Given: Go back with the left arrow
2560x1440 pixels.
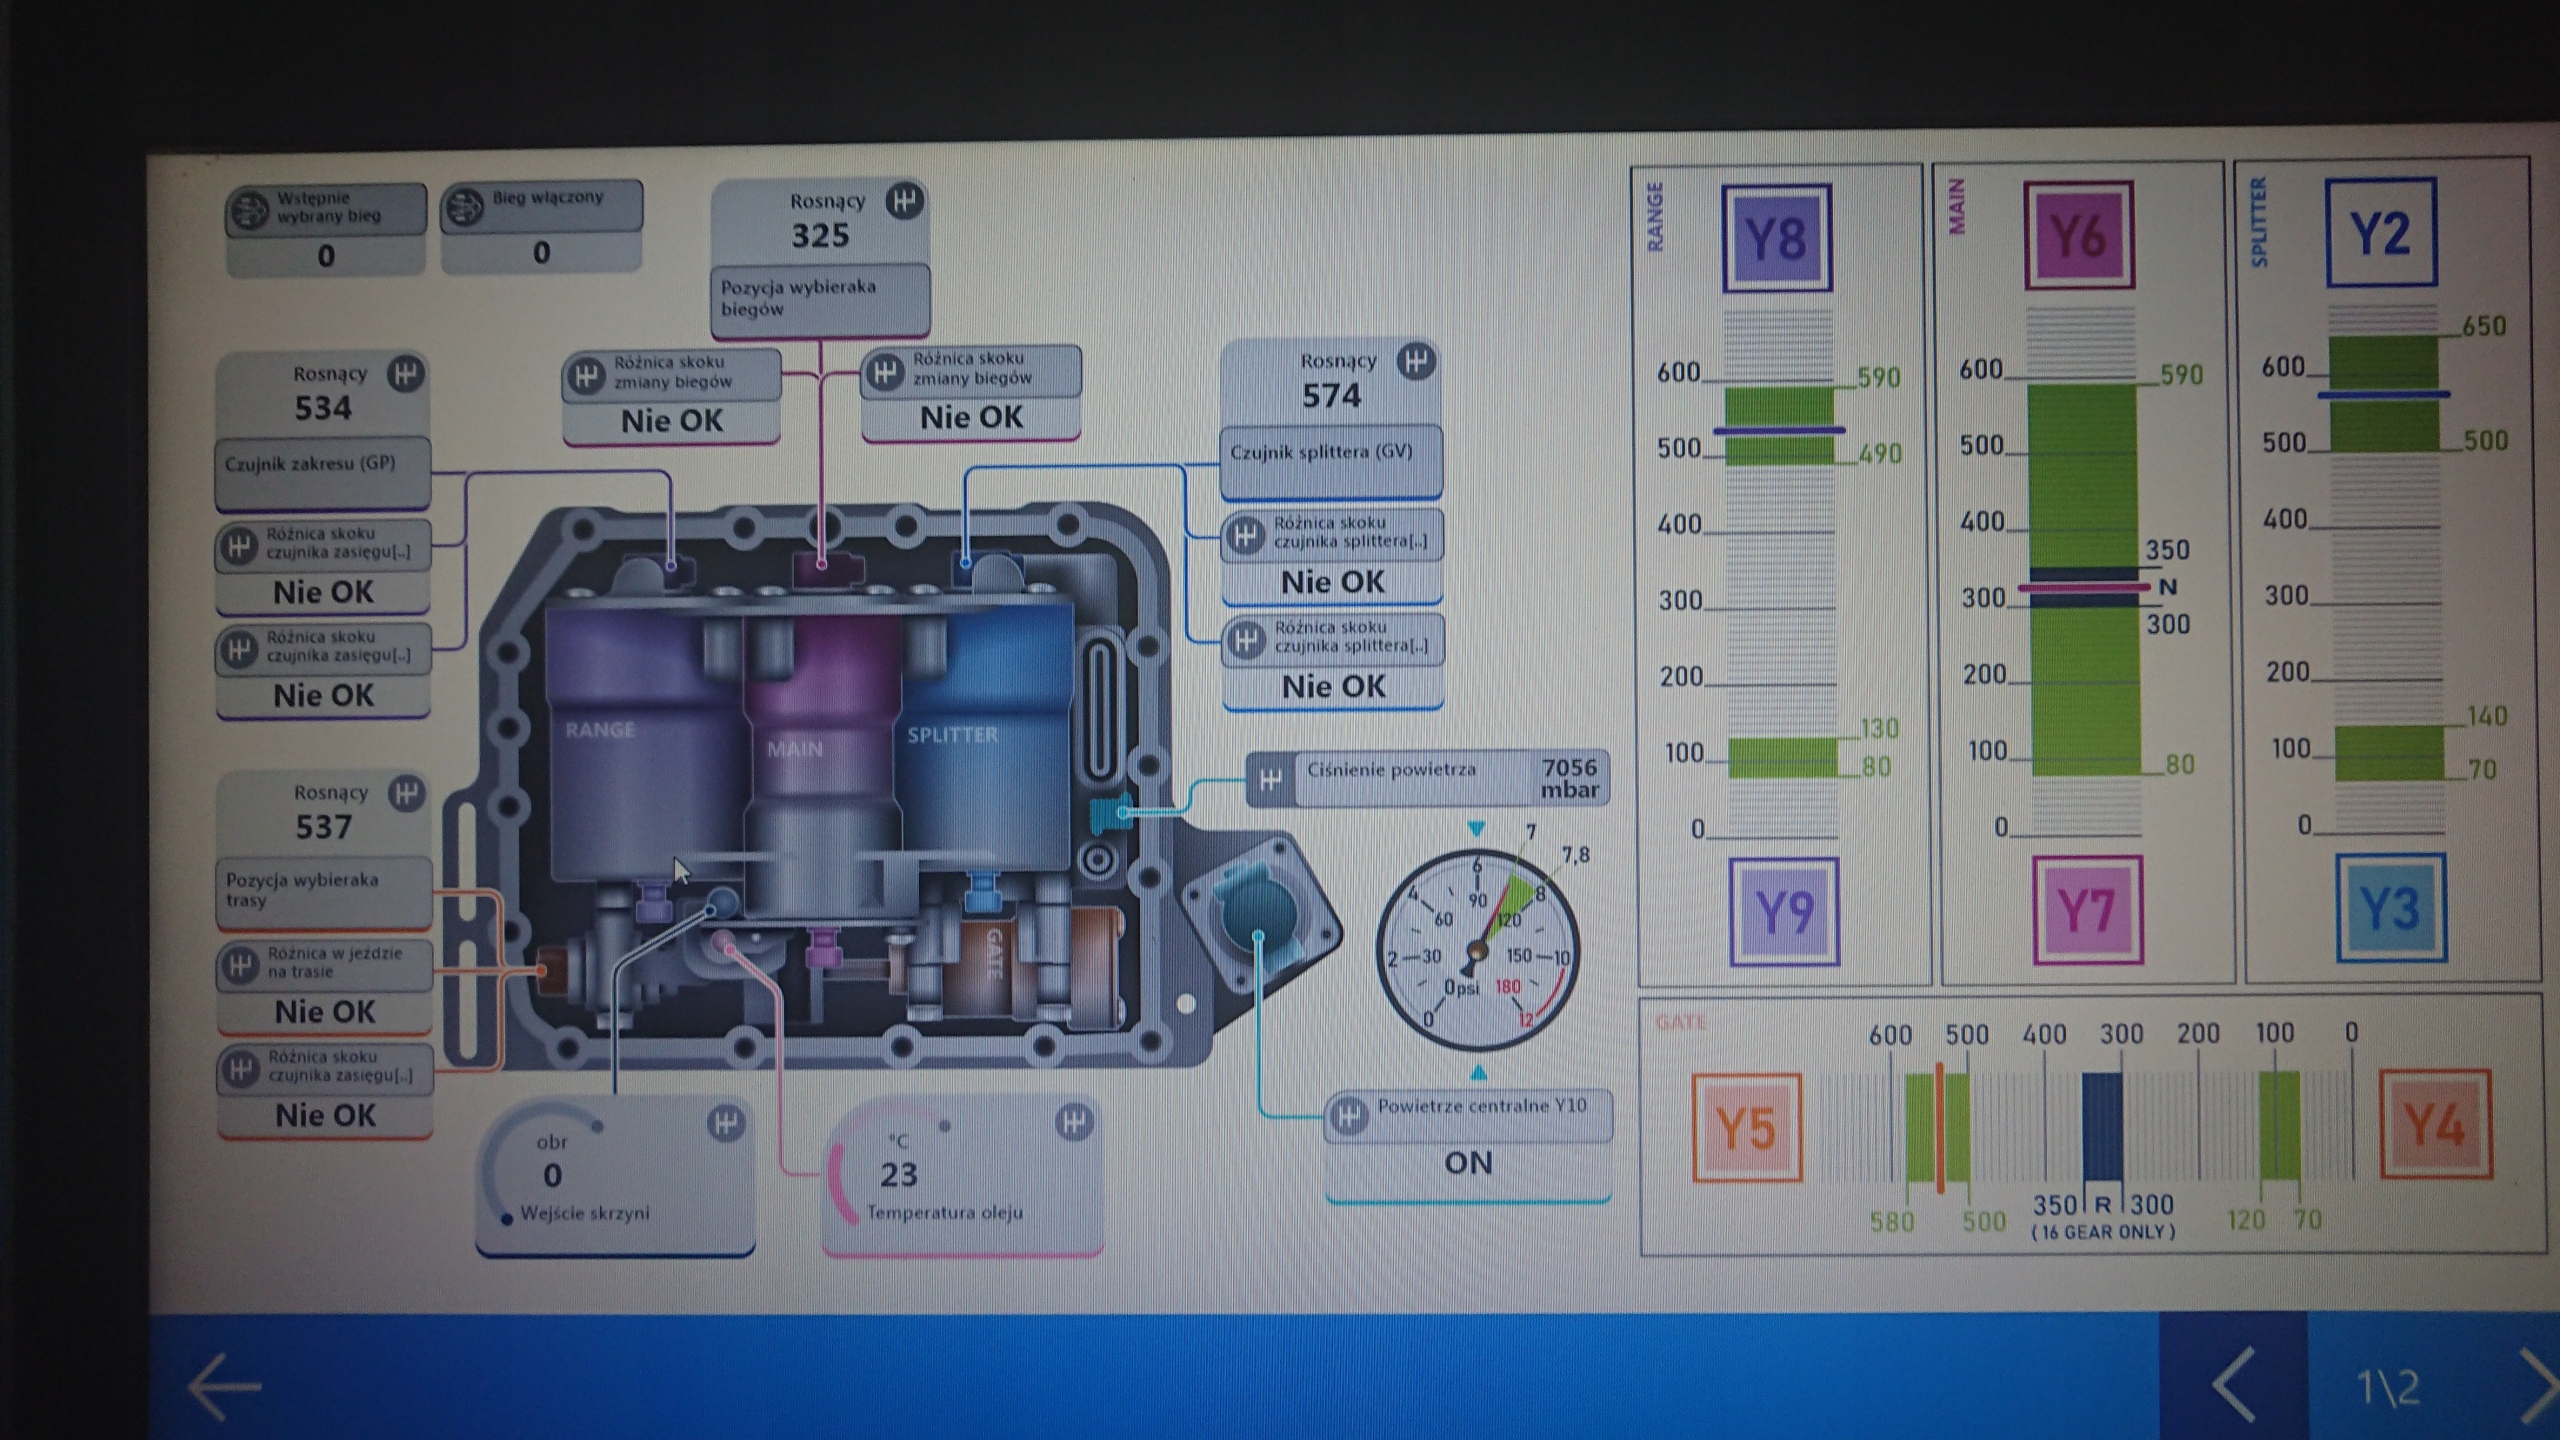Looking at the screenshot, I should (x=224, y=1386).
